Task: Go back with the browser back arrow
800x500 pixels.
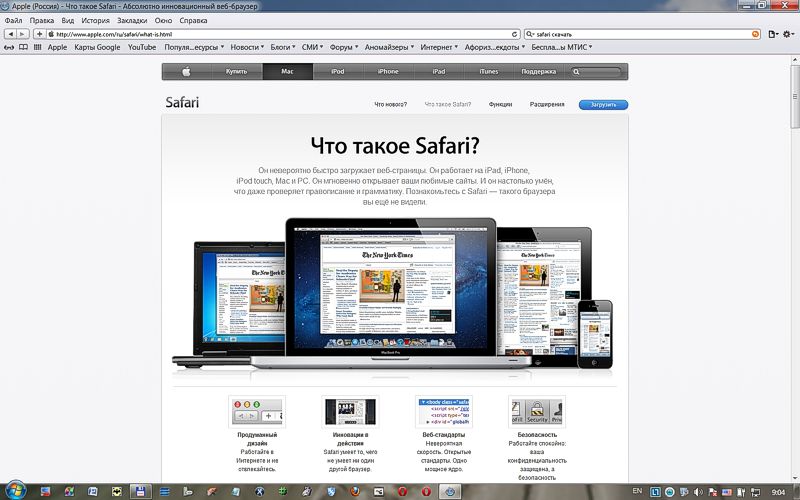Action: [11, 34]
